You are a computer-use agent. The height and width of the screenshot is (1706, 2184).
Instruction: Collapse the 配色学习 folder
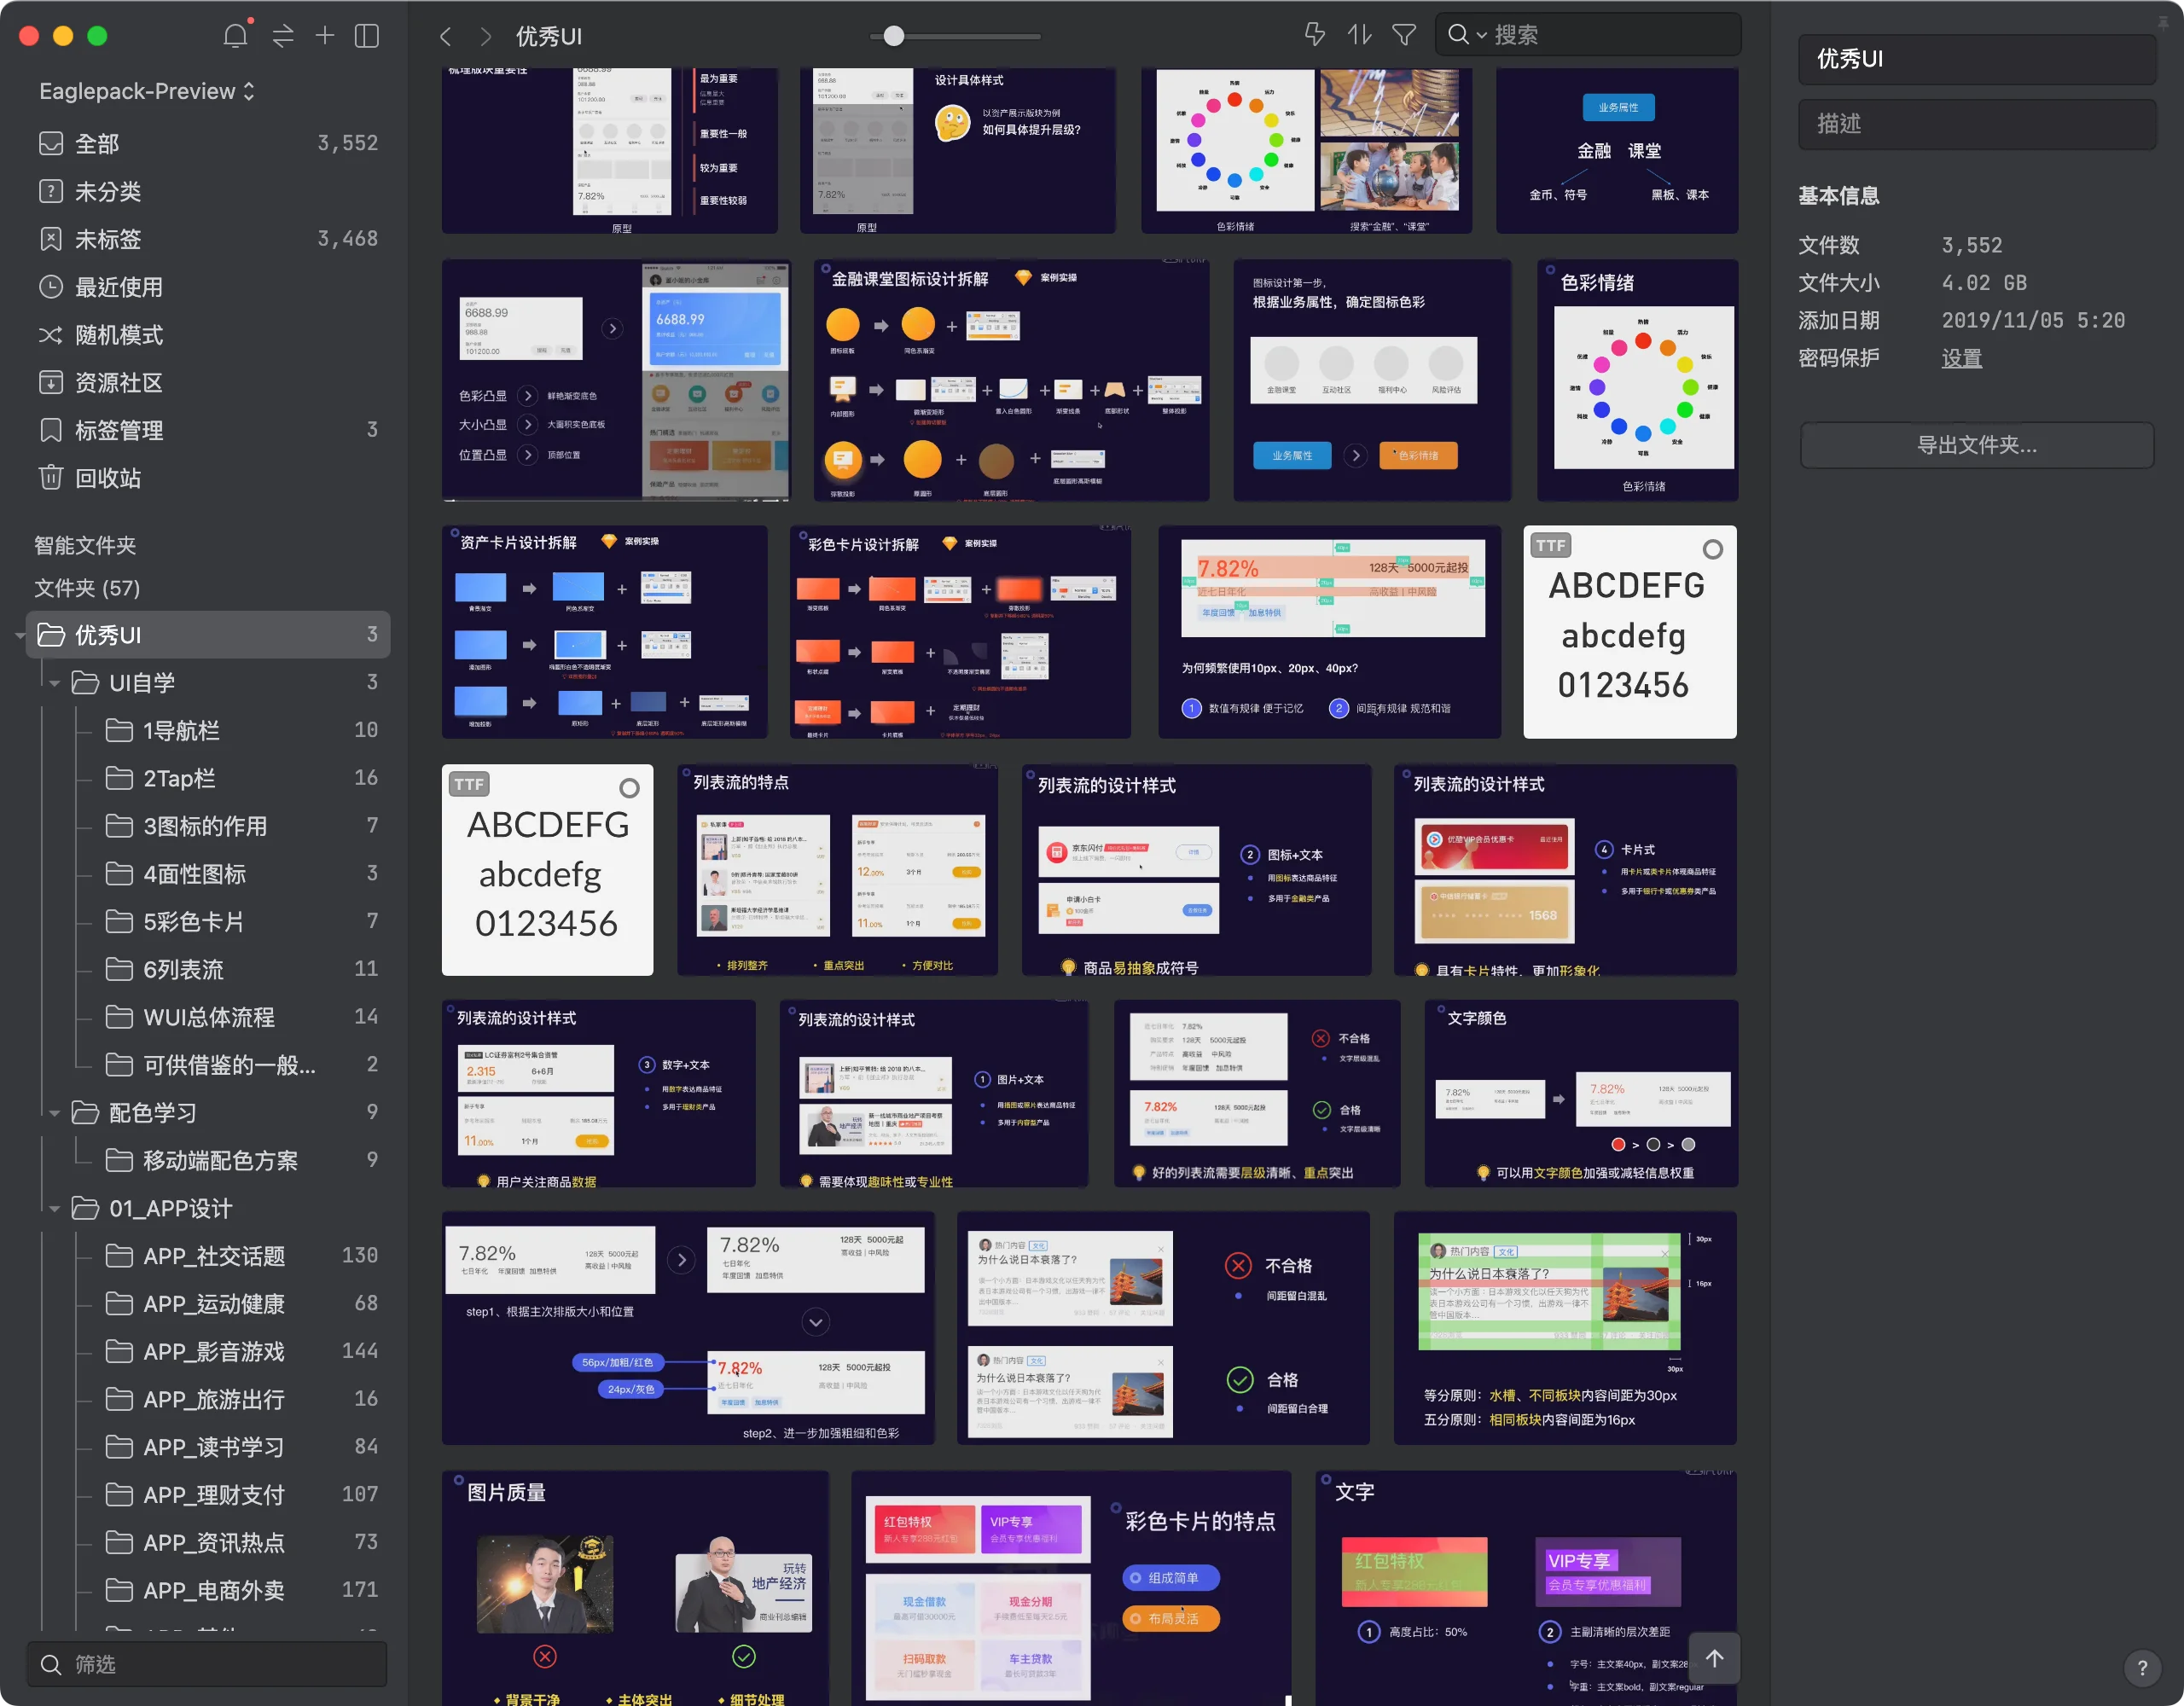coord(55,1113)
